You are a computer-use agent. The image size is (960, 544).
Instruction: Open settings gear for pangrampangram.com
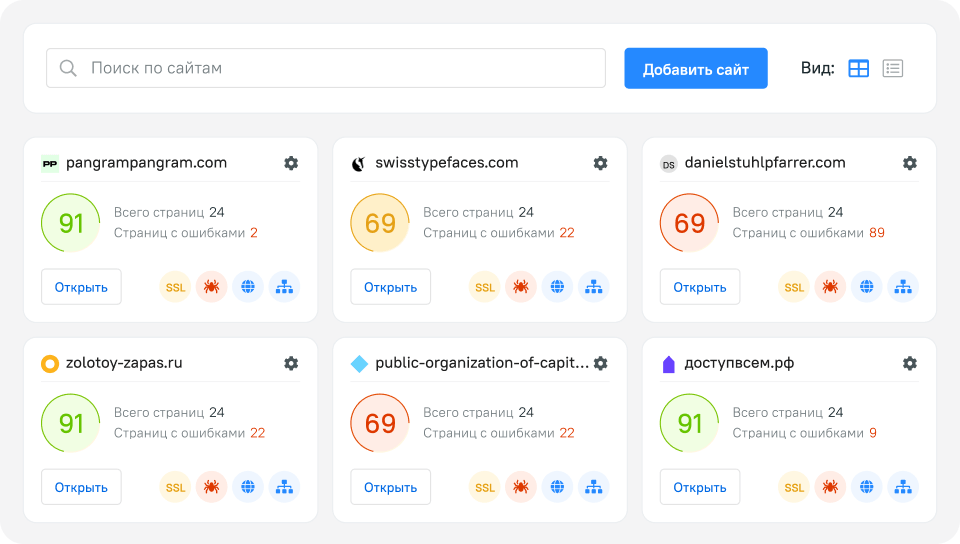tap(291, 163)
